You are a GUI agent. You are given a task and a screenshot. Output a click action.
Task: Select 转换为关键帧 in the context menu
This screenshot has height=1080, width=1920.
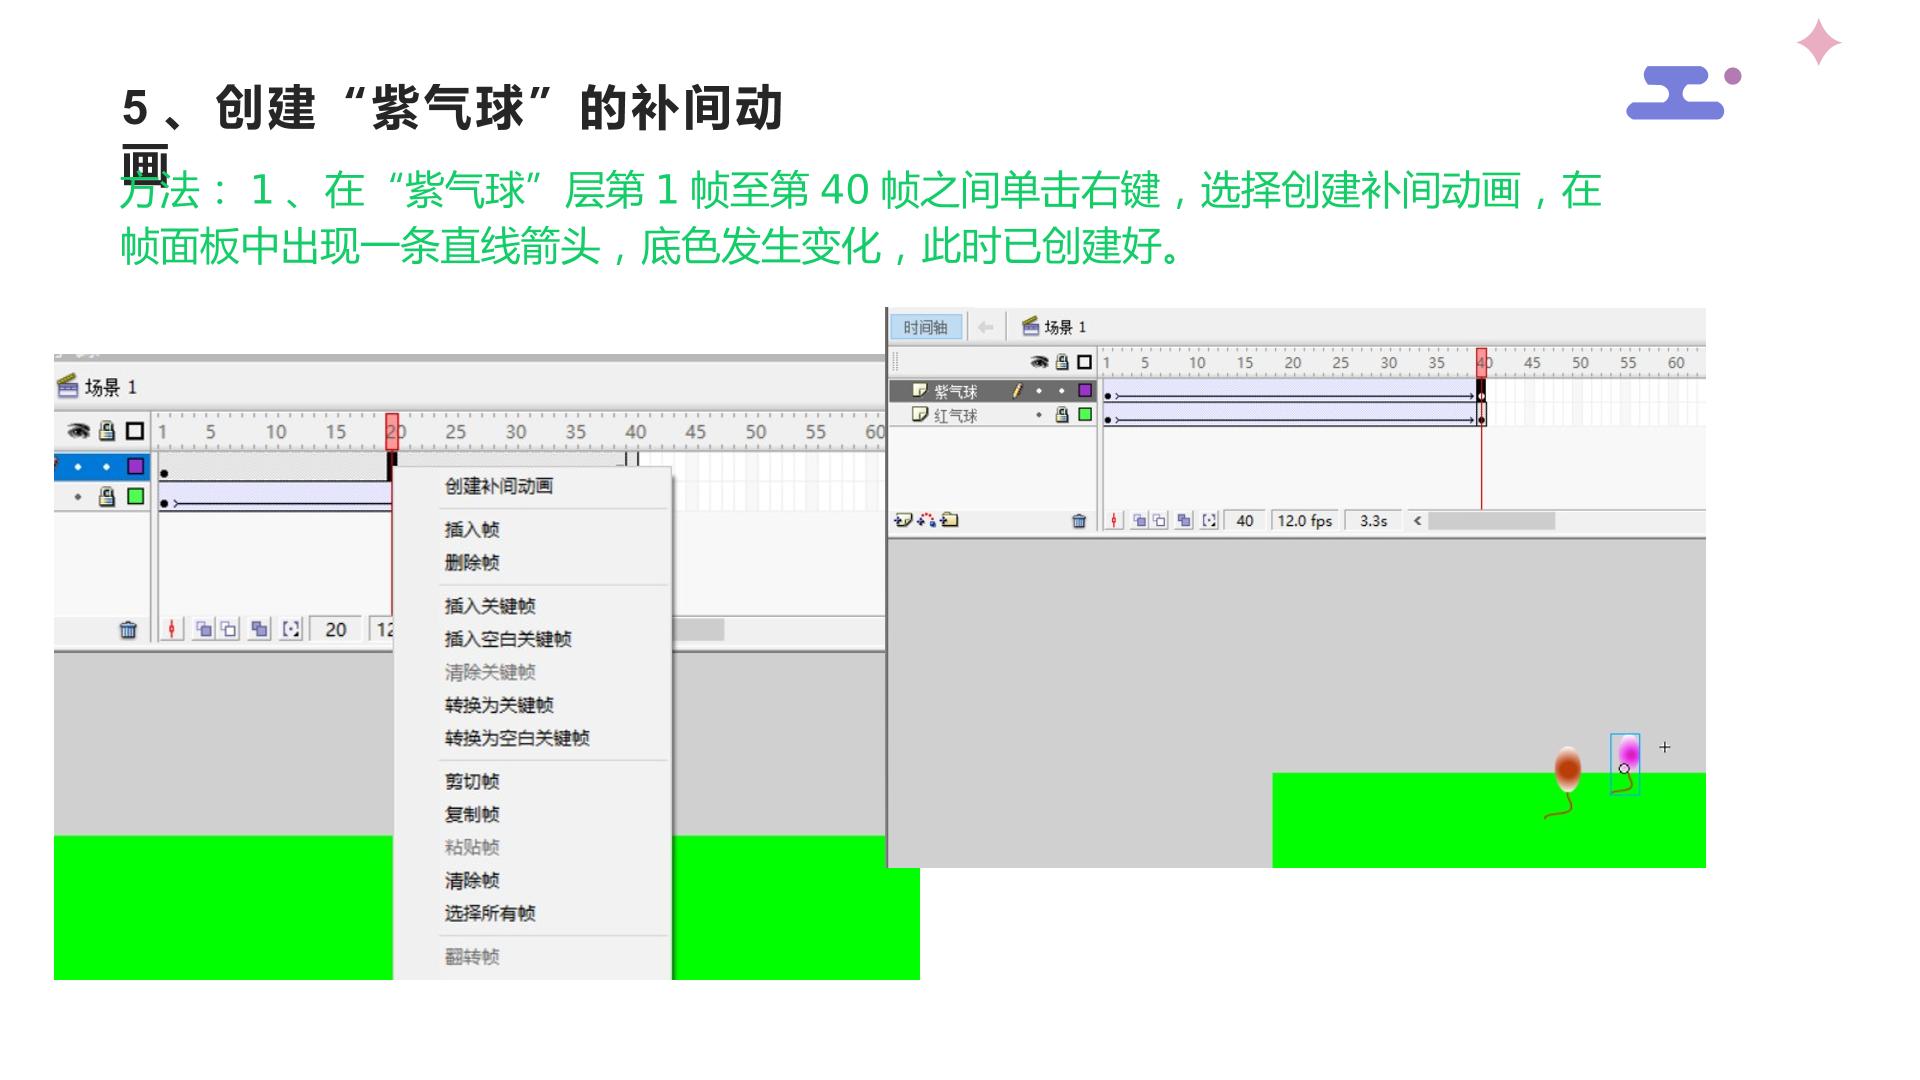498,705
